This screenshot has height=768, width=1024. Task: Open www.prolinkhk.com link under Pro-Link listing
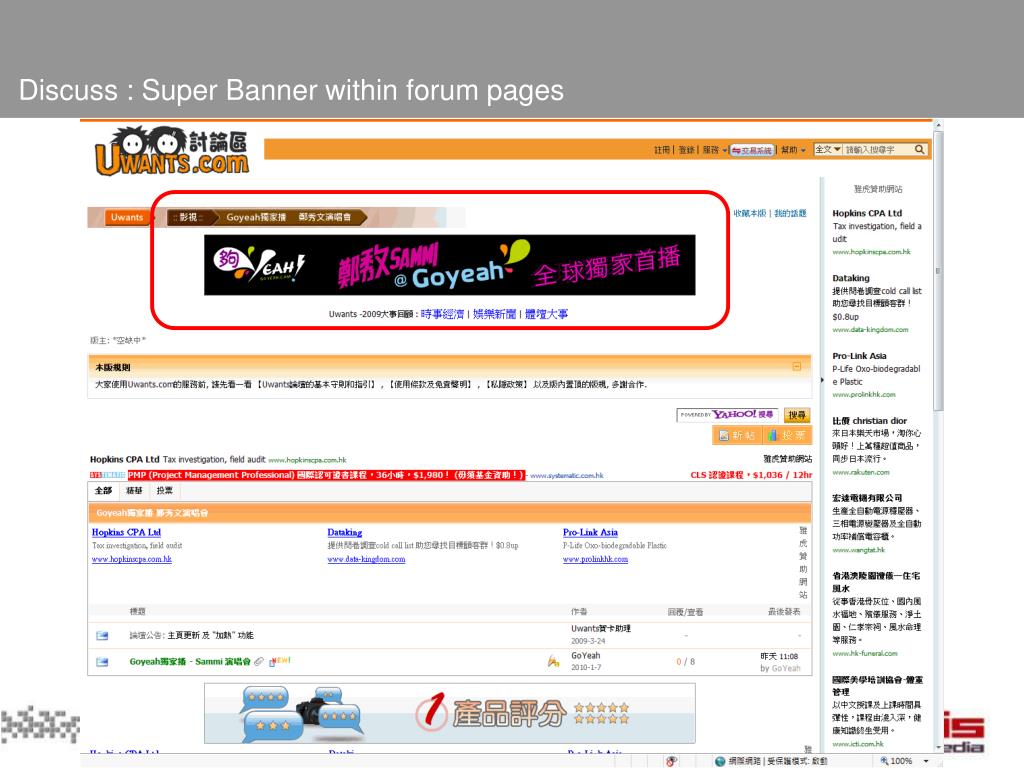[596, 559]
